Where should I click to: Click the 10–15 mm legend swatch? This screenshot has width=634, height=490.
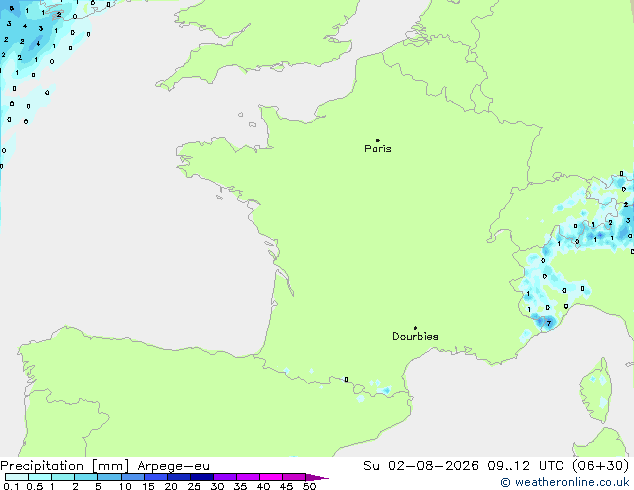click(x=133, y=477)
